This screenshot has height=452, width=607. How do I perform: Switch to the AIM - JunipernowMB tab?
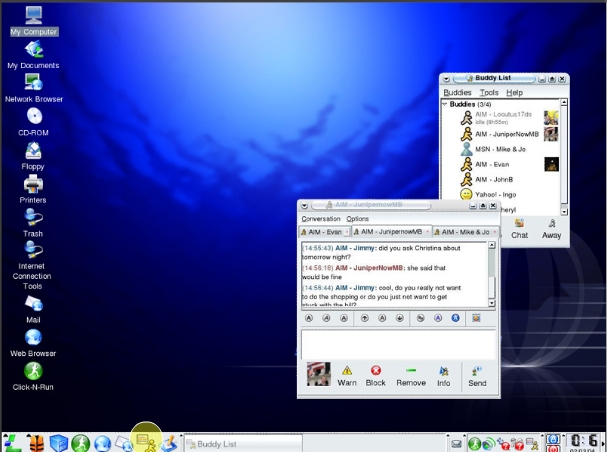(x=391, y=231)
